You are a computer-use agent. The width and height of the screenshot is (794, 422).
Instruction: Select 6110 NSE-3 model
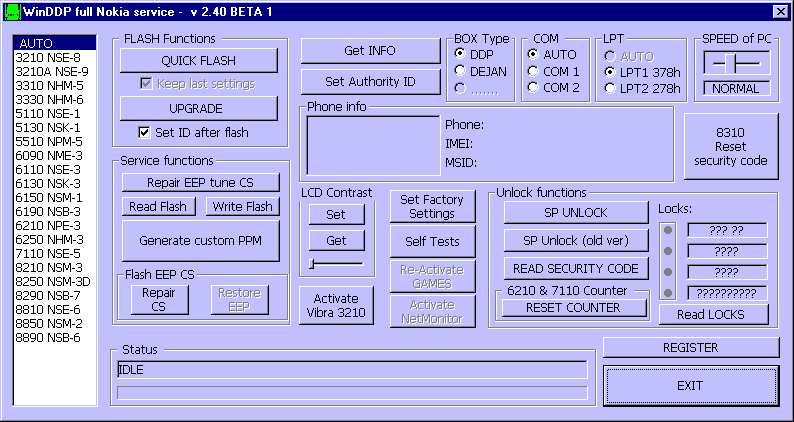[x=55, y=169]
